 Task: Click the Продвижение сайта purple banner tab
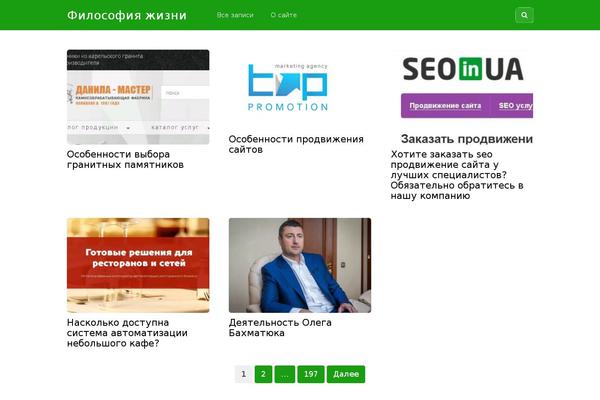tap(445, 106)
